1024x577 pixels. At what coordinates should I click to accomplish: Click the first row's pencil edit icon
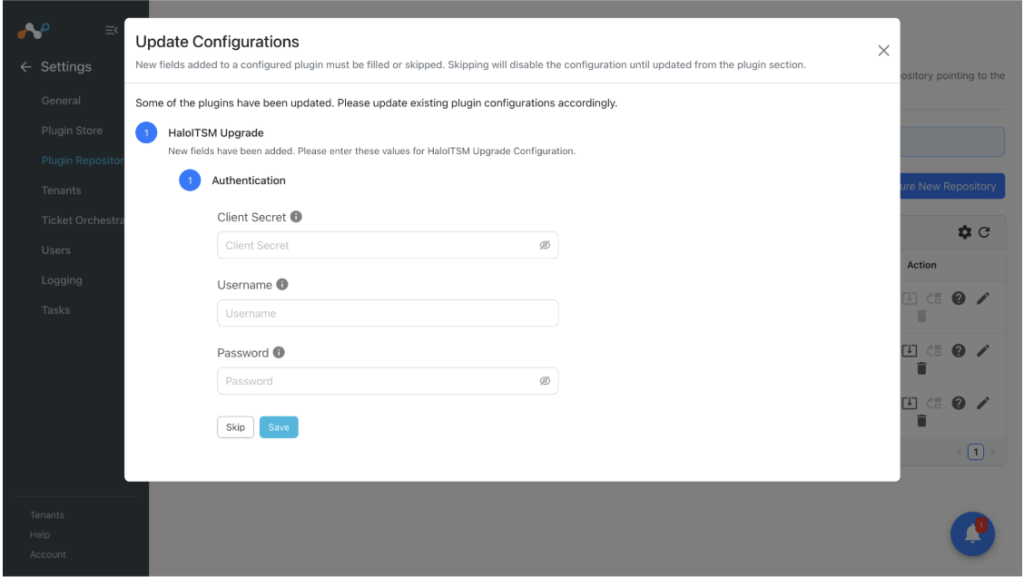pyautogui.click(x=983, y=298)
